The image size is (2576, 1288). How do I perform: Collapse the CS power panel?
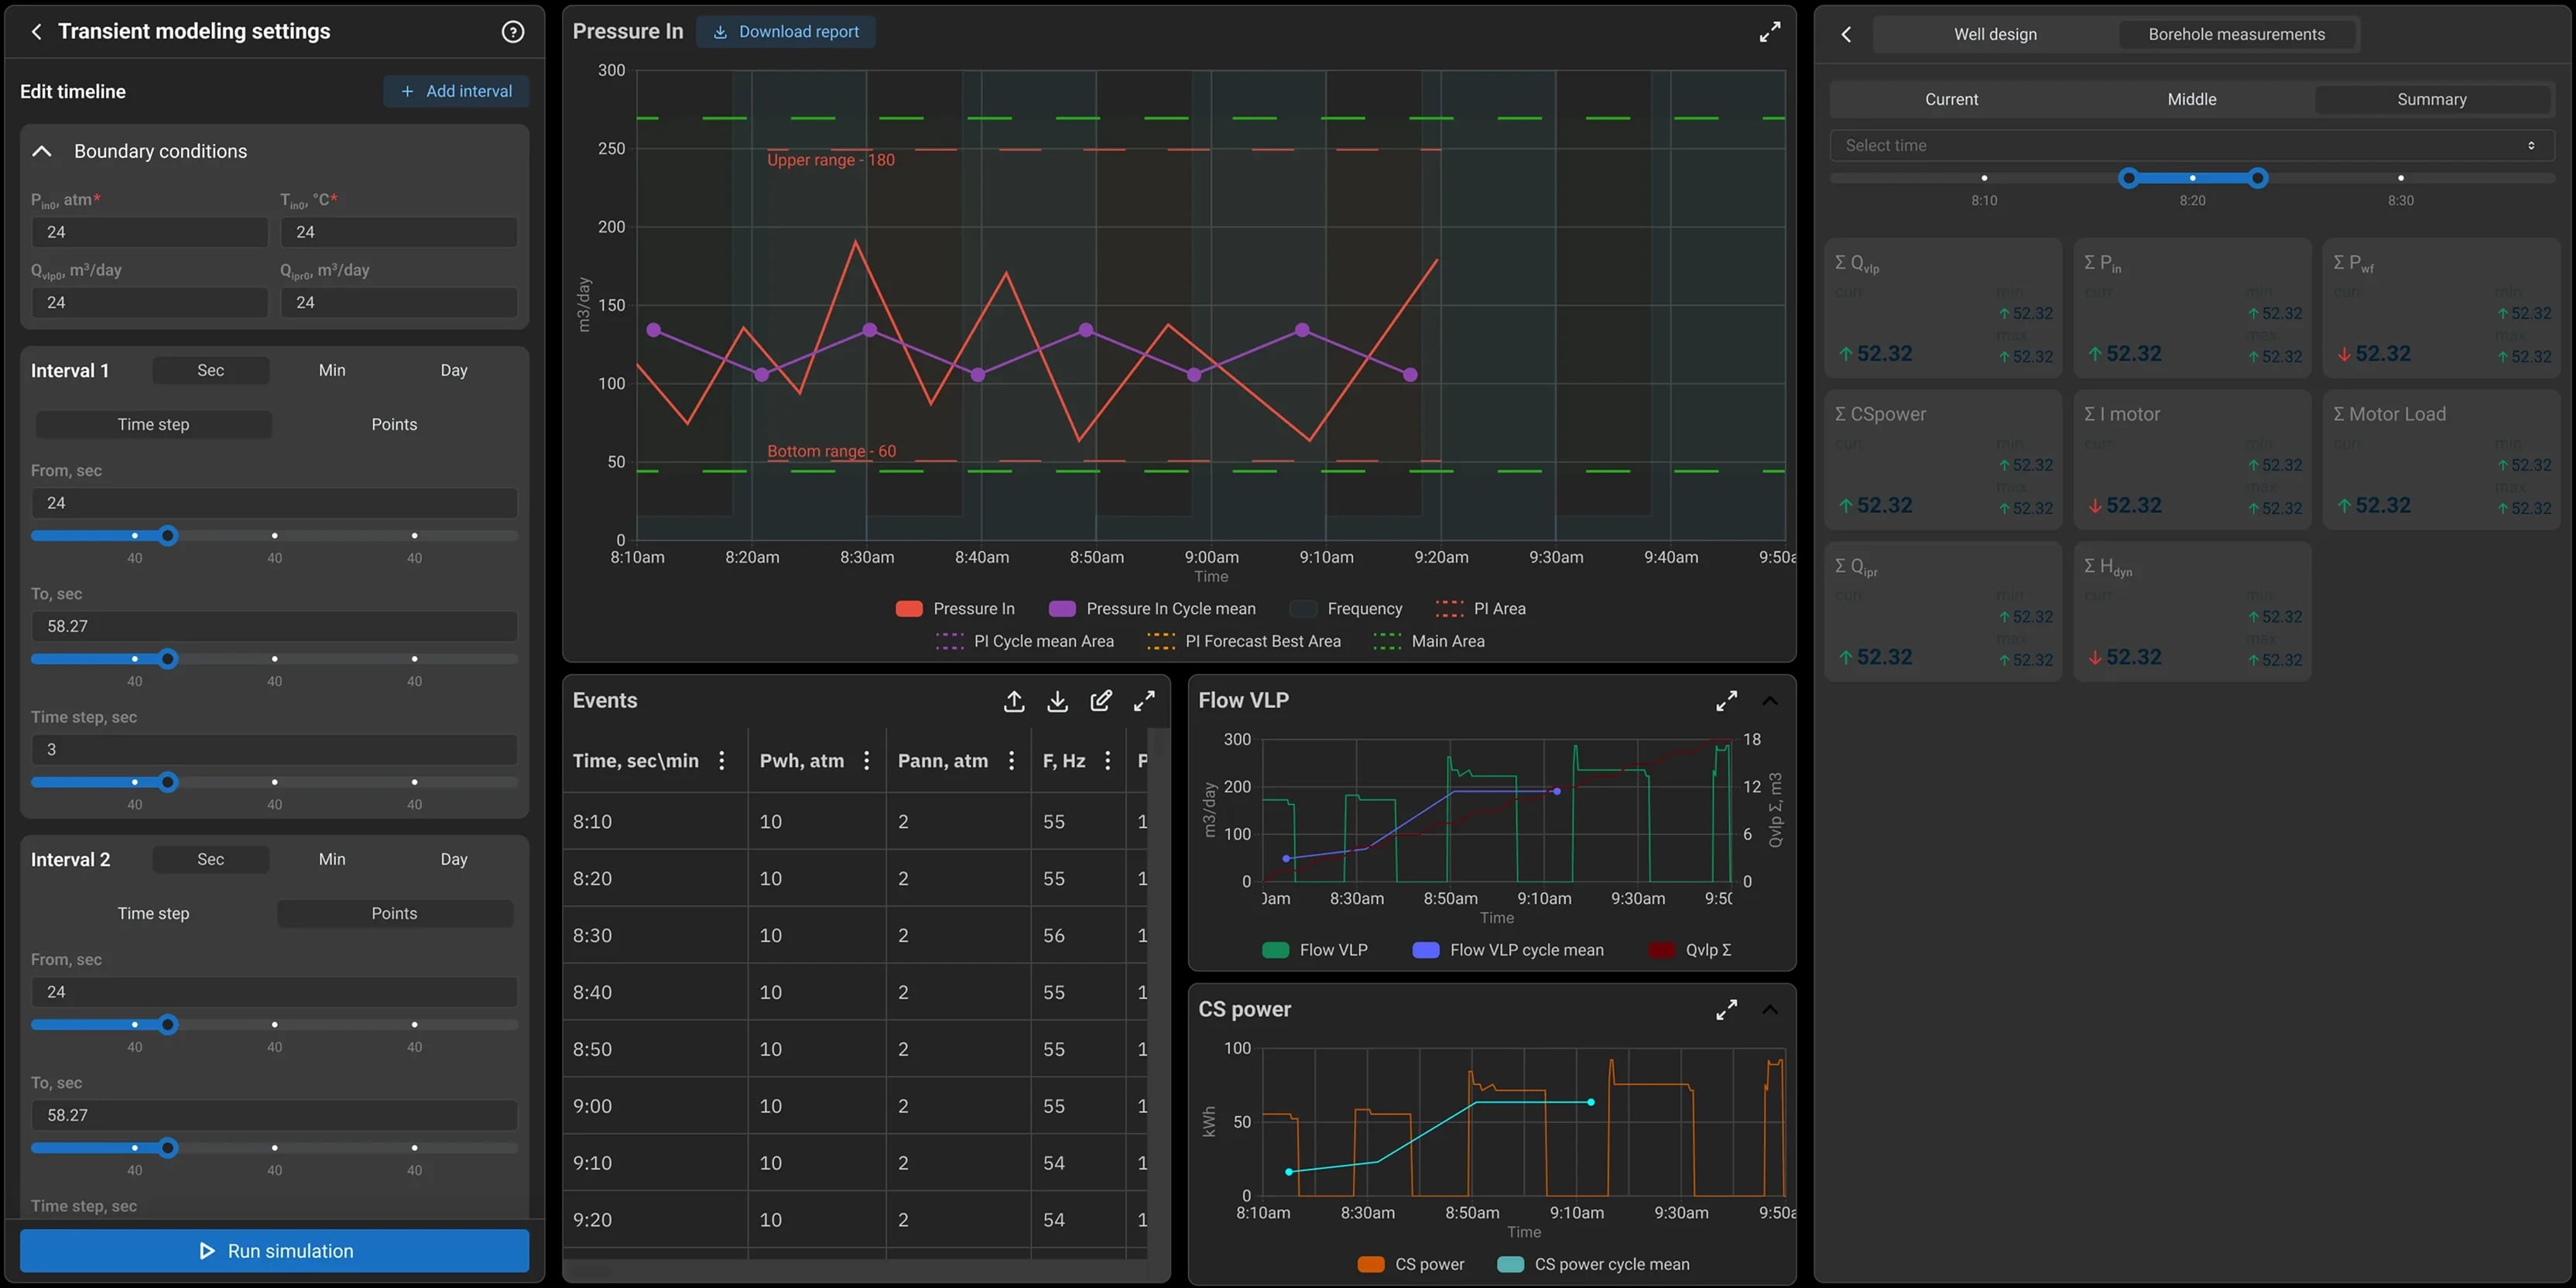click(x=1770, y=1010)
